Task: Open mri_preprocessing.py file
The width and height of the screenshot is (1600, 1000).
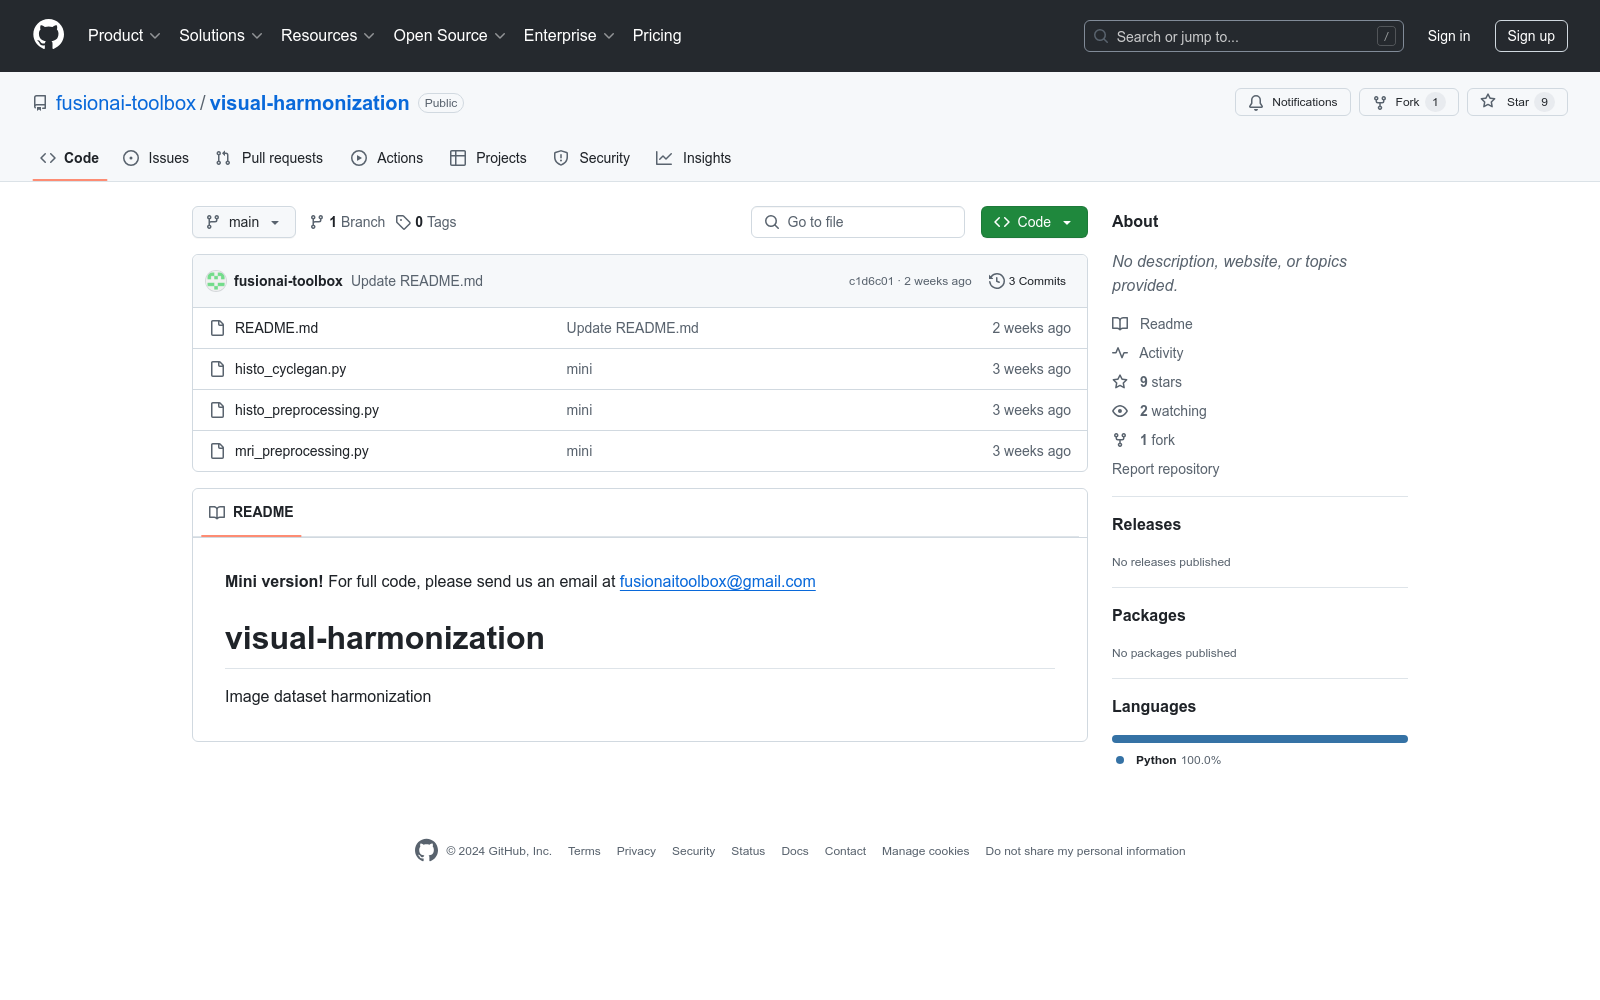Action: pyautogui.click(x=302, y=451)
